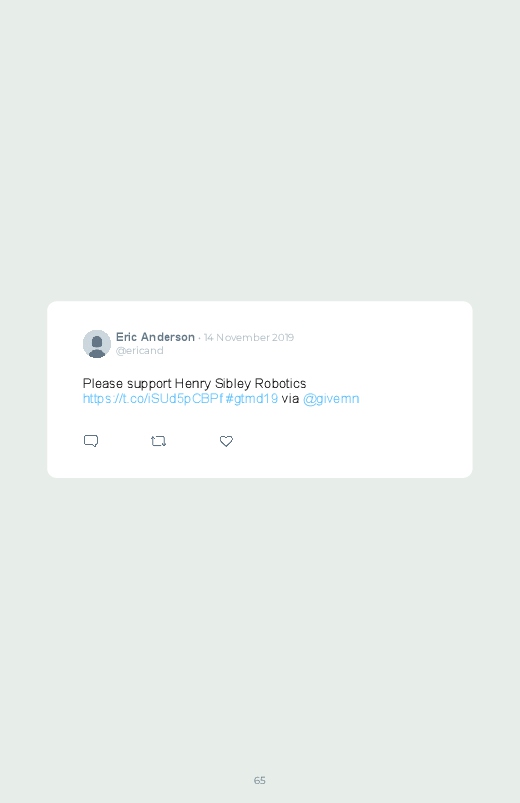Click the reply speech bubble icon
The height and width of the screenshot is (803, 520).
(x=91, y=441)
